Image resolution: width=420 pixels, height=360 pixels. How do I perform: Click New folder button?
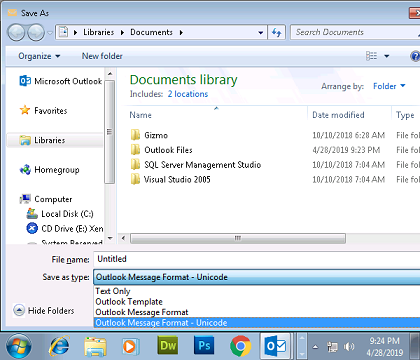point(102,56)
